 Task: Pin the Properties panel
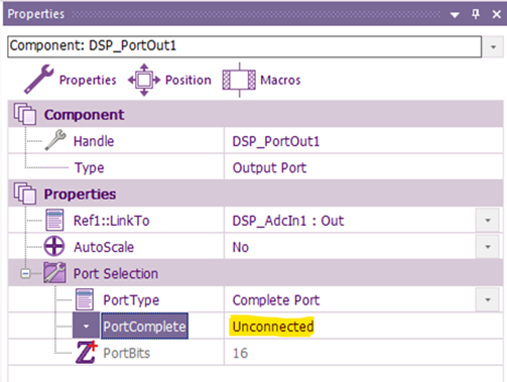tap(476, 14)
